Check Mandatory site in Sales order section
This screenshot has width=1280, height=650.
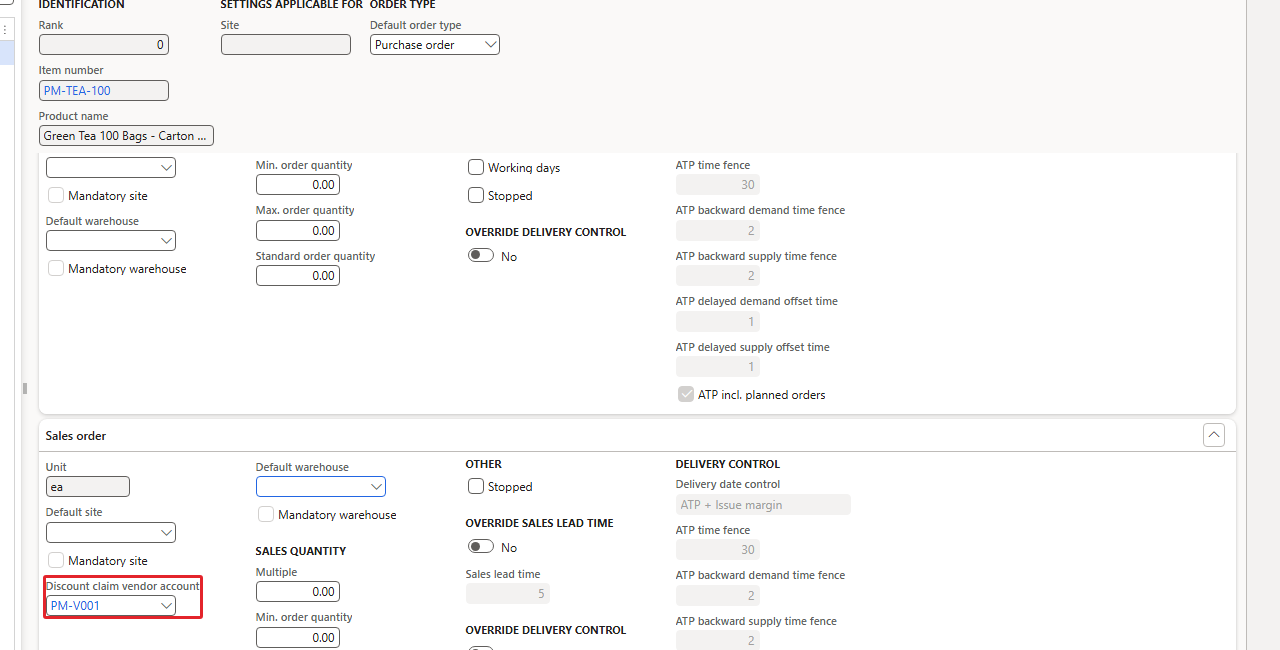(56, 560)
